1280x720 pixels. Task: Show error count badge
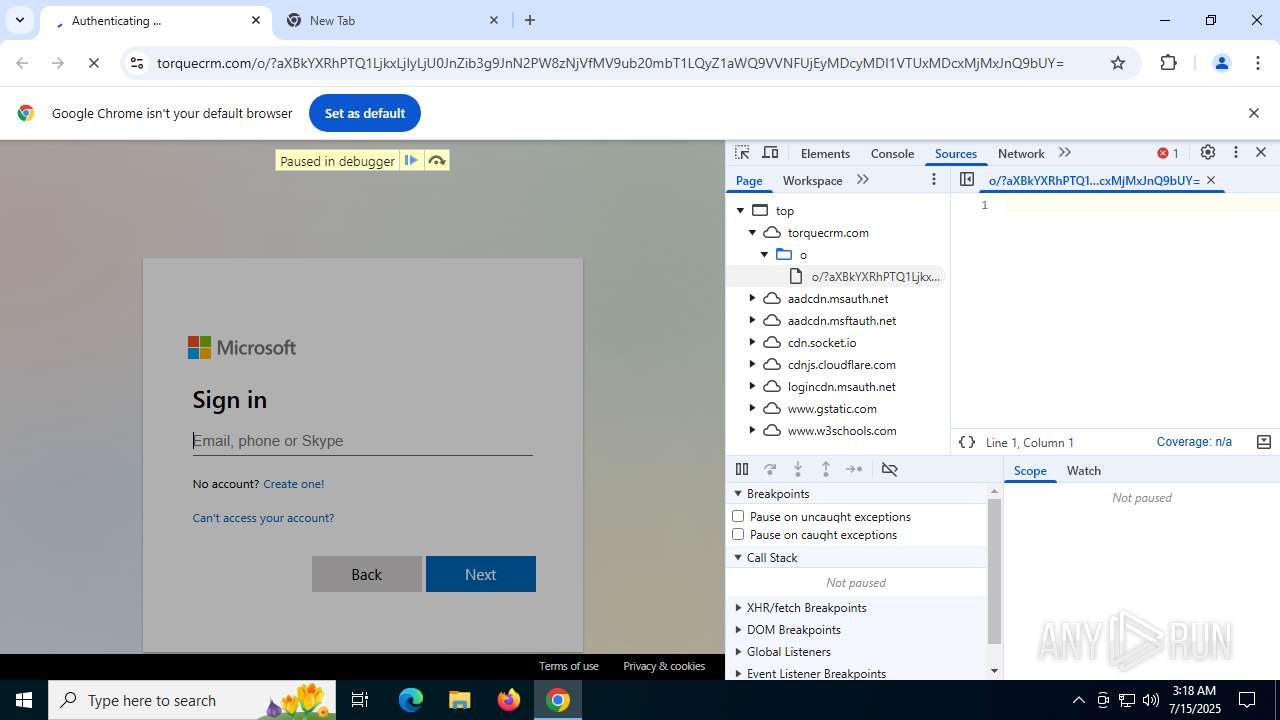(1168, 153)
